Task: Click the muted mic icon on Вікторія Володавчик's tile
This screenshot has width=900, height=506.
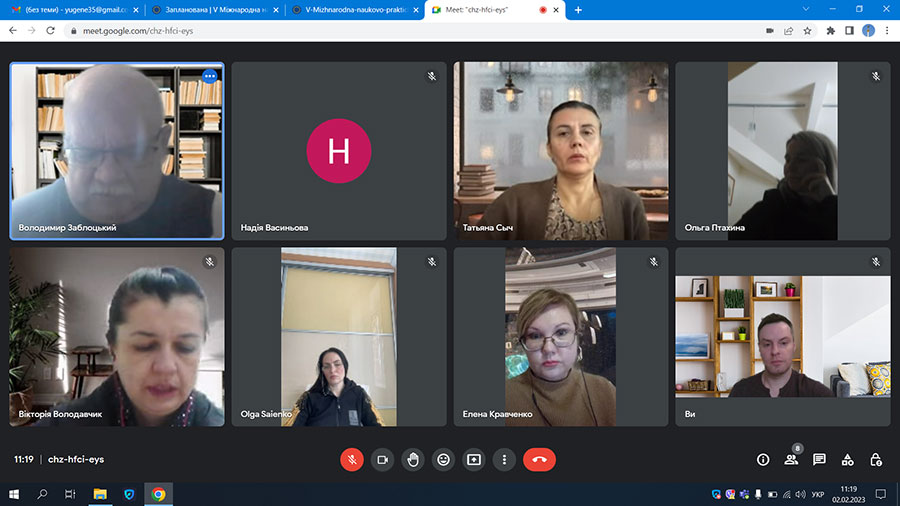Action: tap(210, 262)
